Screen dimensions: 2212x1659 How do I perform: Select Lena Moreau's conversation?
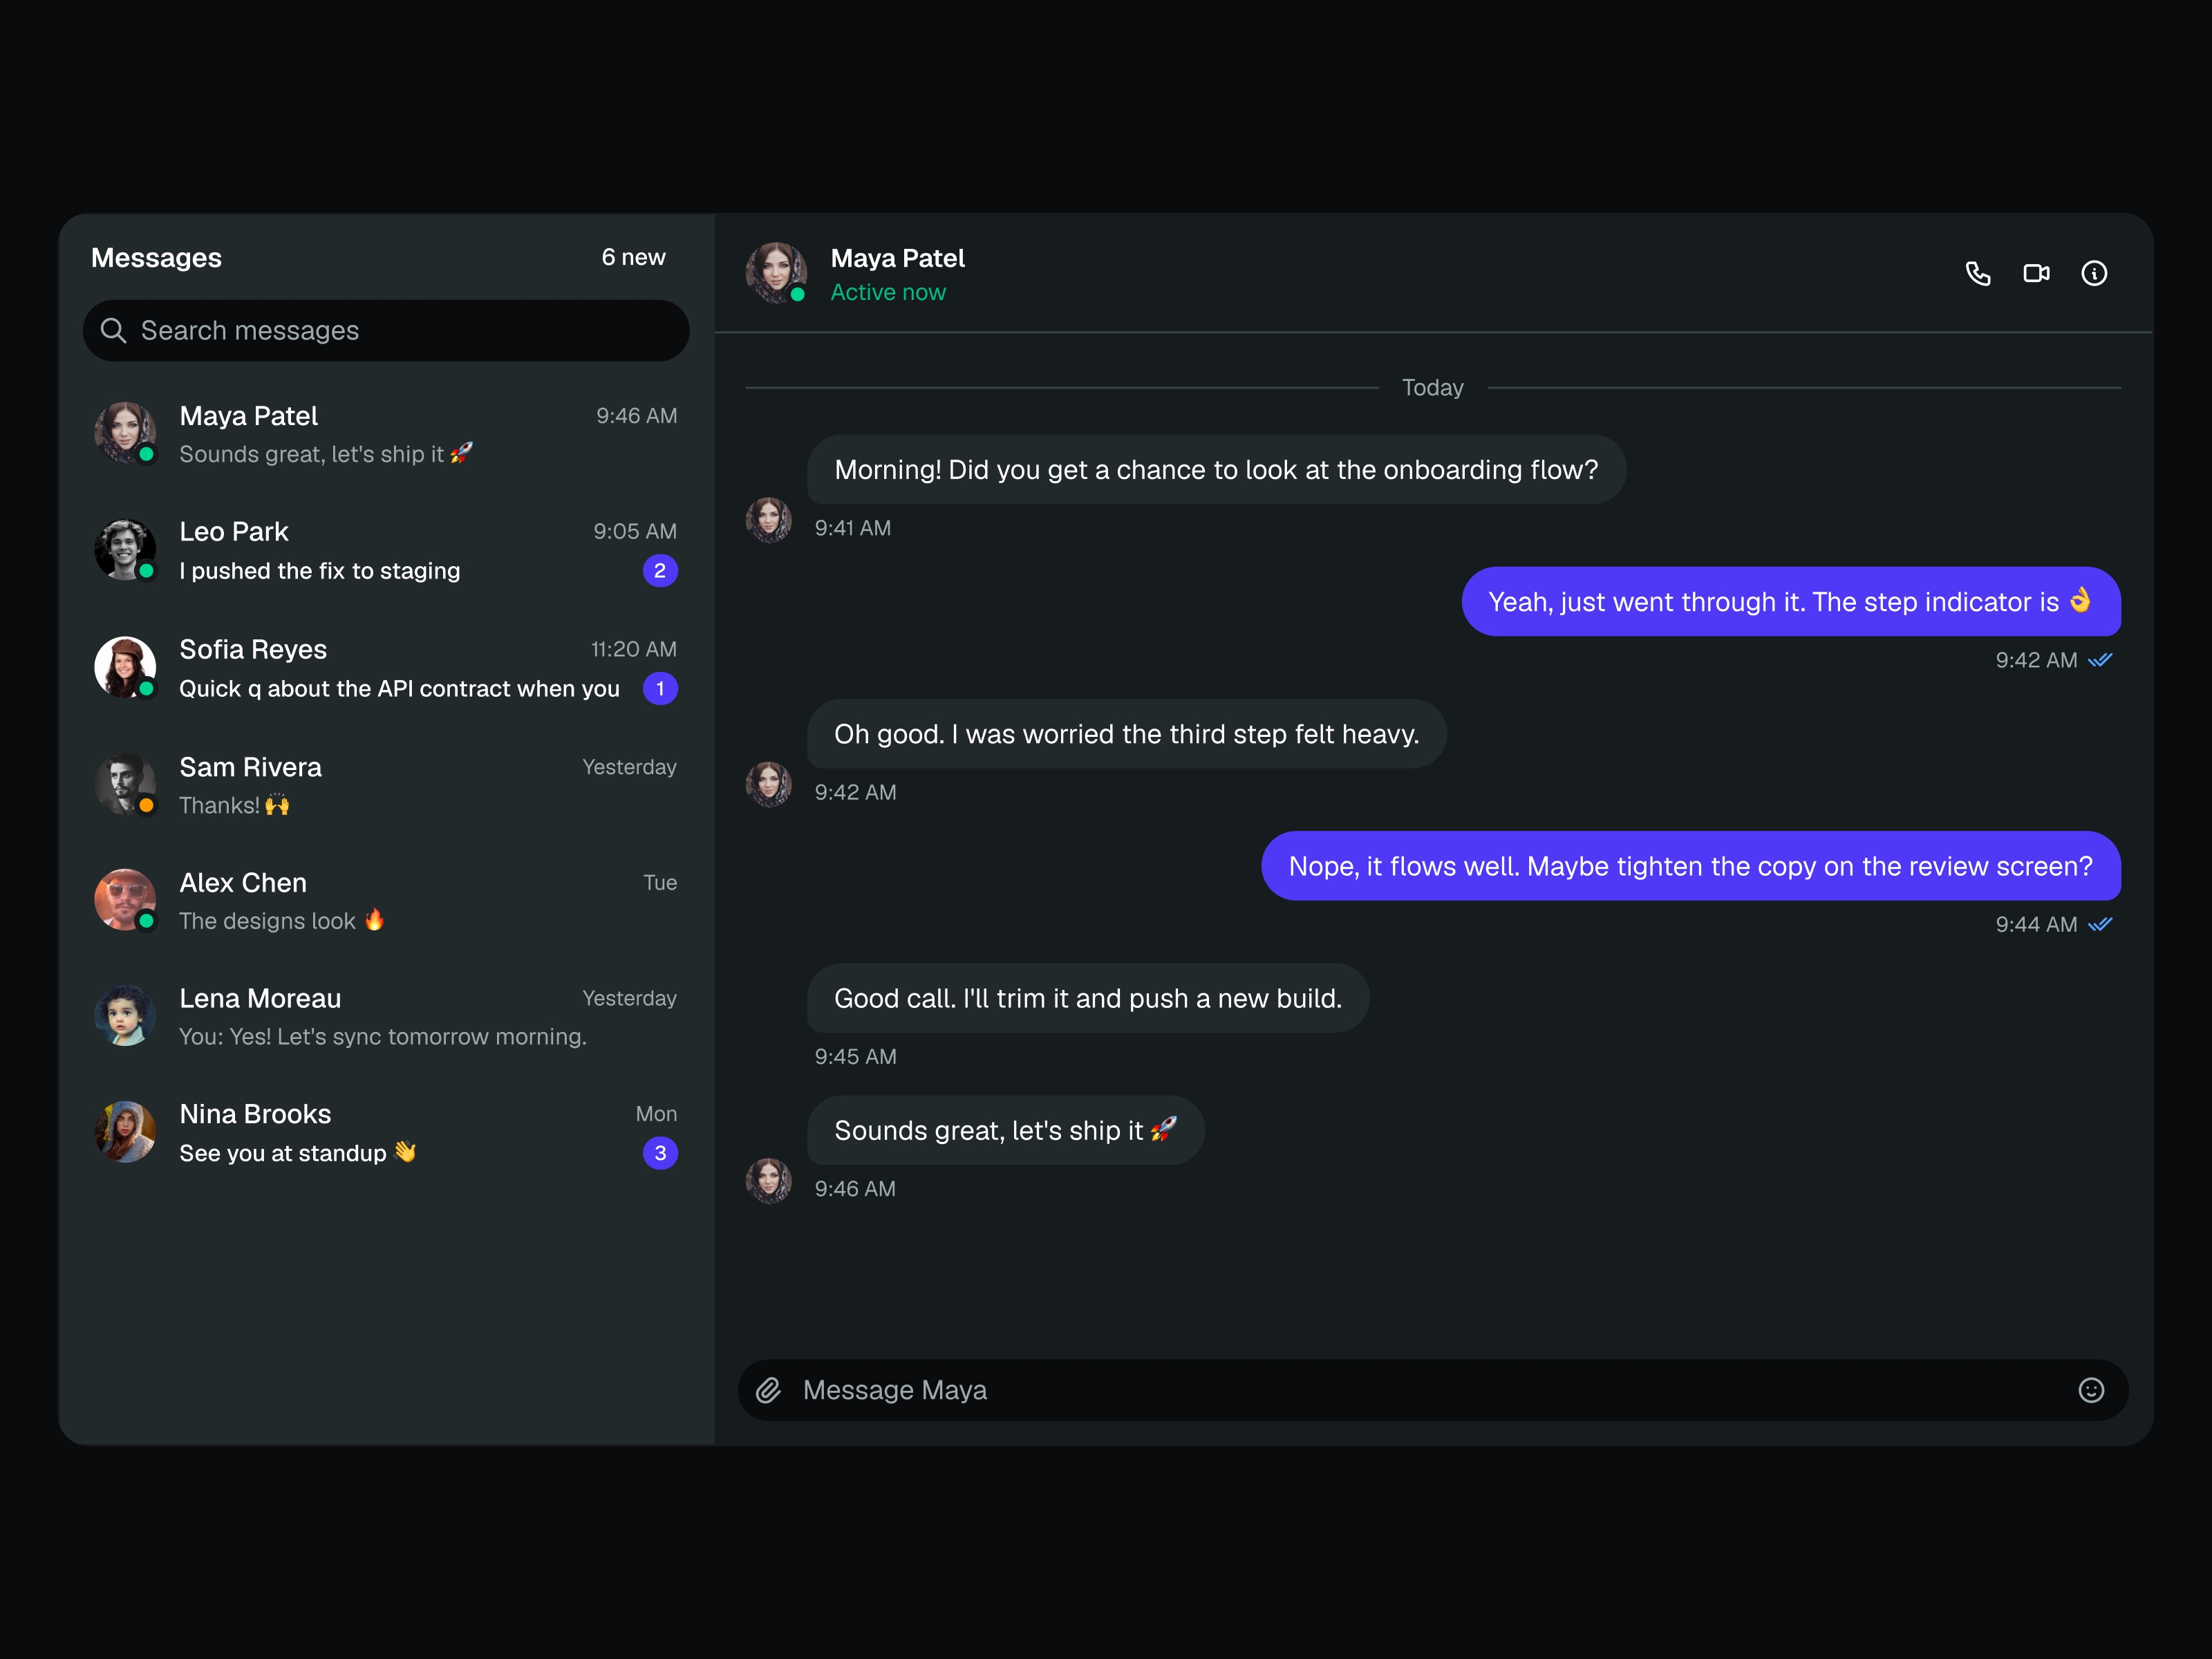click(x=386, y=1016)
